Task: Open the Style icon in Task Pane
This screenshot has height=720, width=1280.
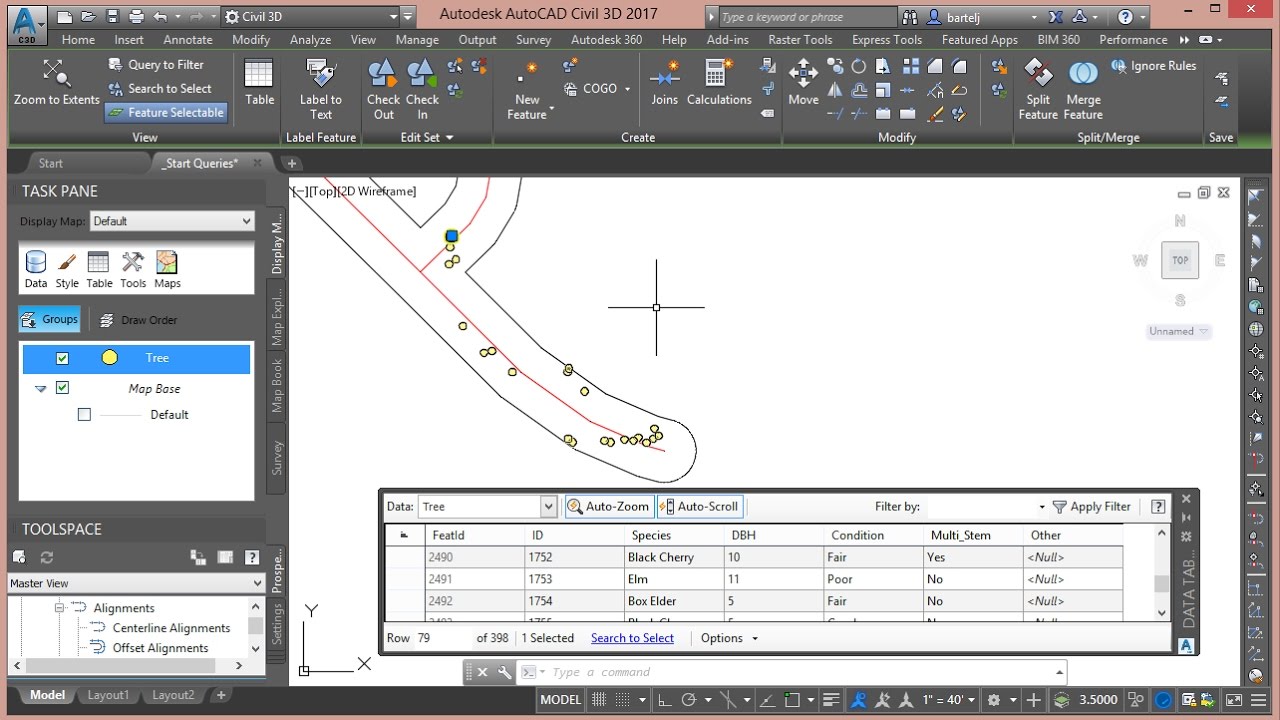Action: [67, 270]
